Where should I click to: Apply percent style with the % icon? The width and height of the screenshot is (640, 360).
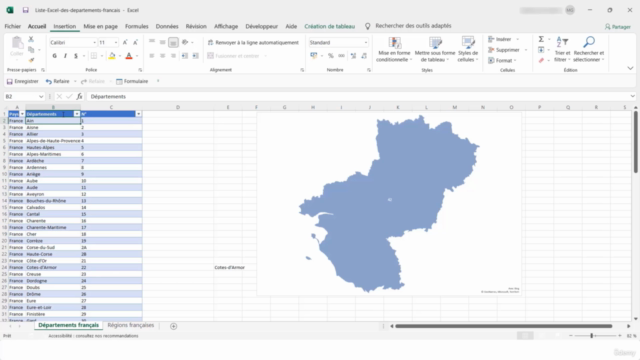tap(331, 56)
